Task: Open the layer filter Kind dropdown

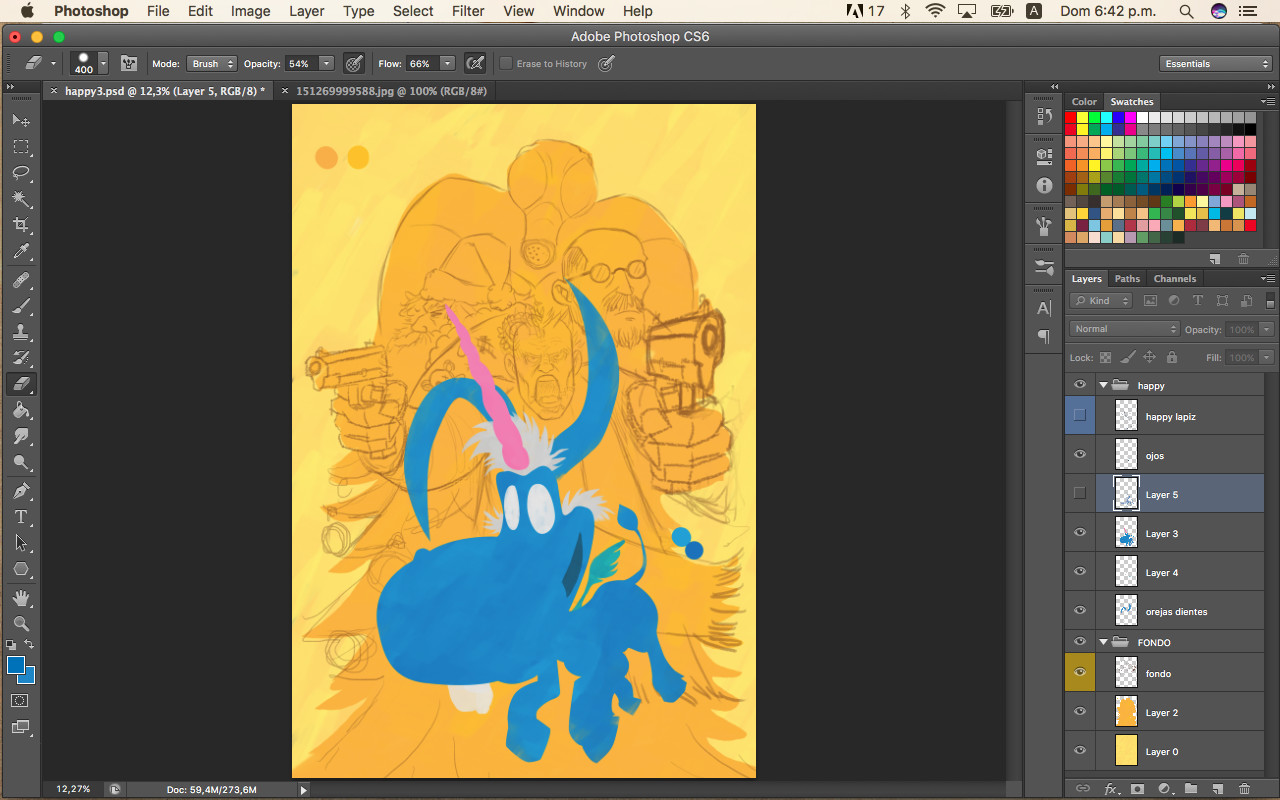Action: coord(1101,300)
